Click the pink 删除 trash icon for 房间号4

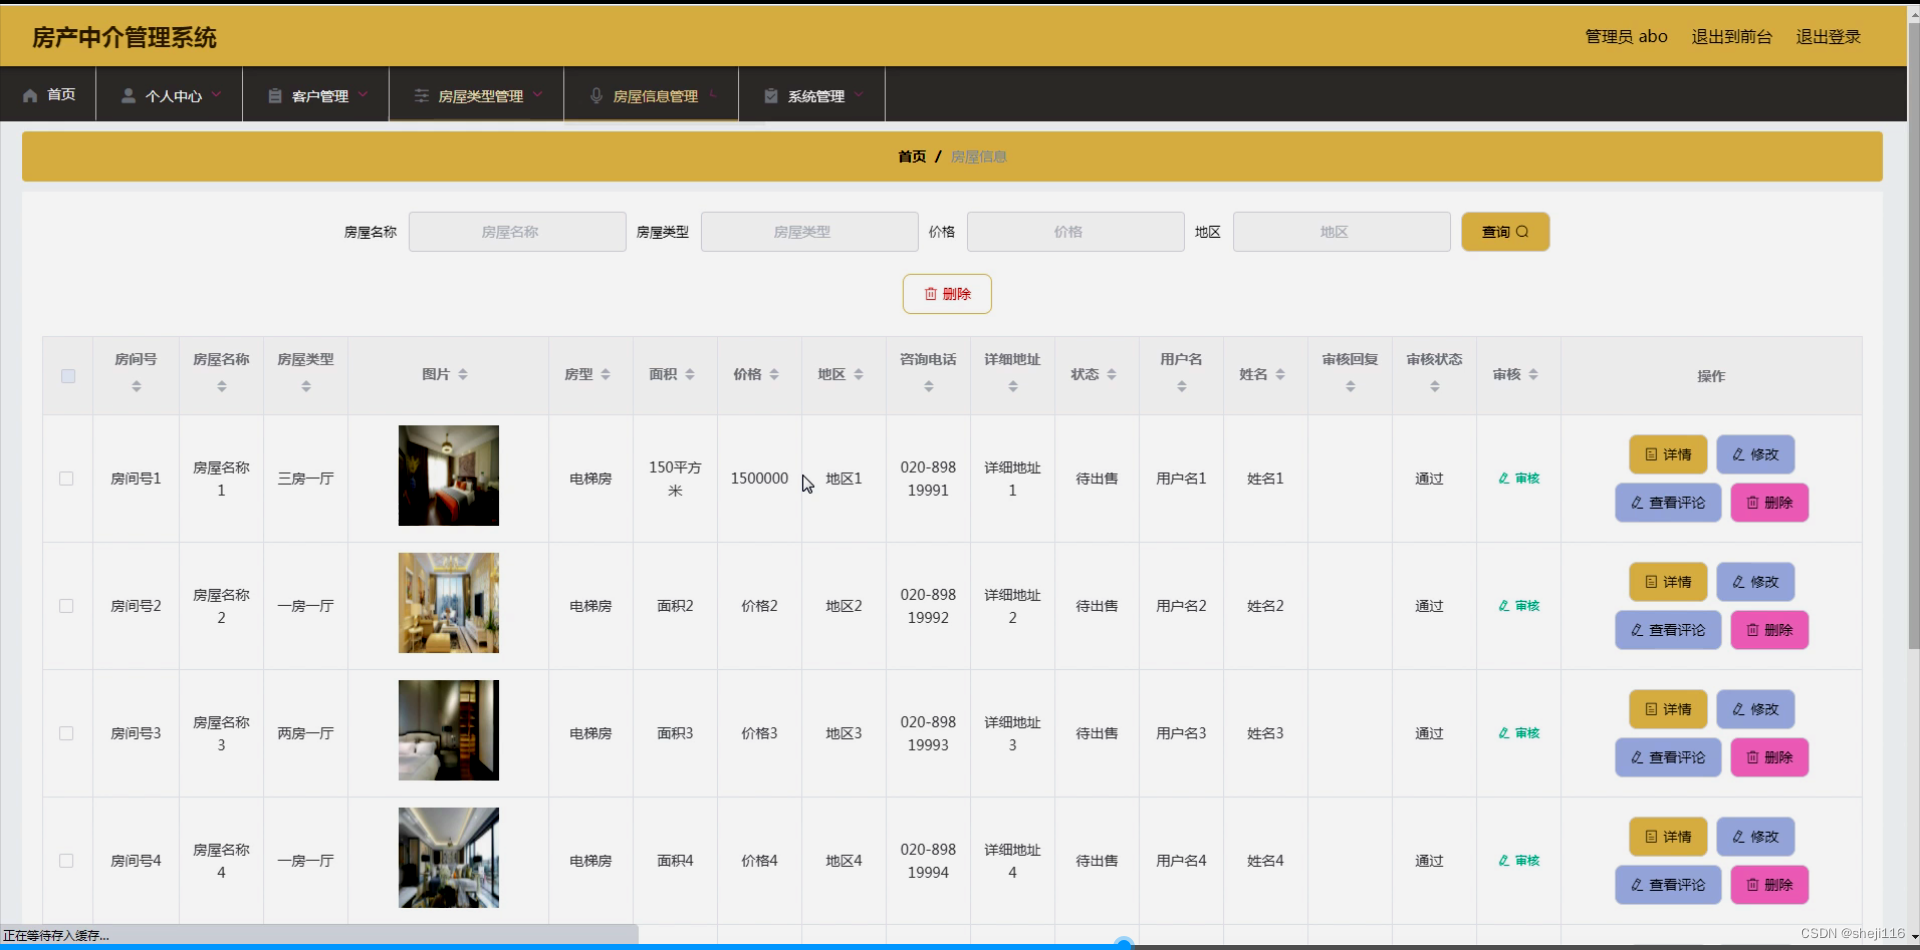coord(1753,884)
